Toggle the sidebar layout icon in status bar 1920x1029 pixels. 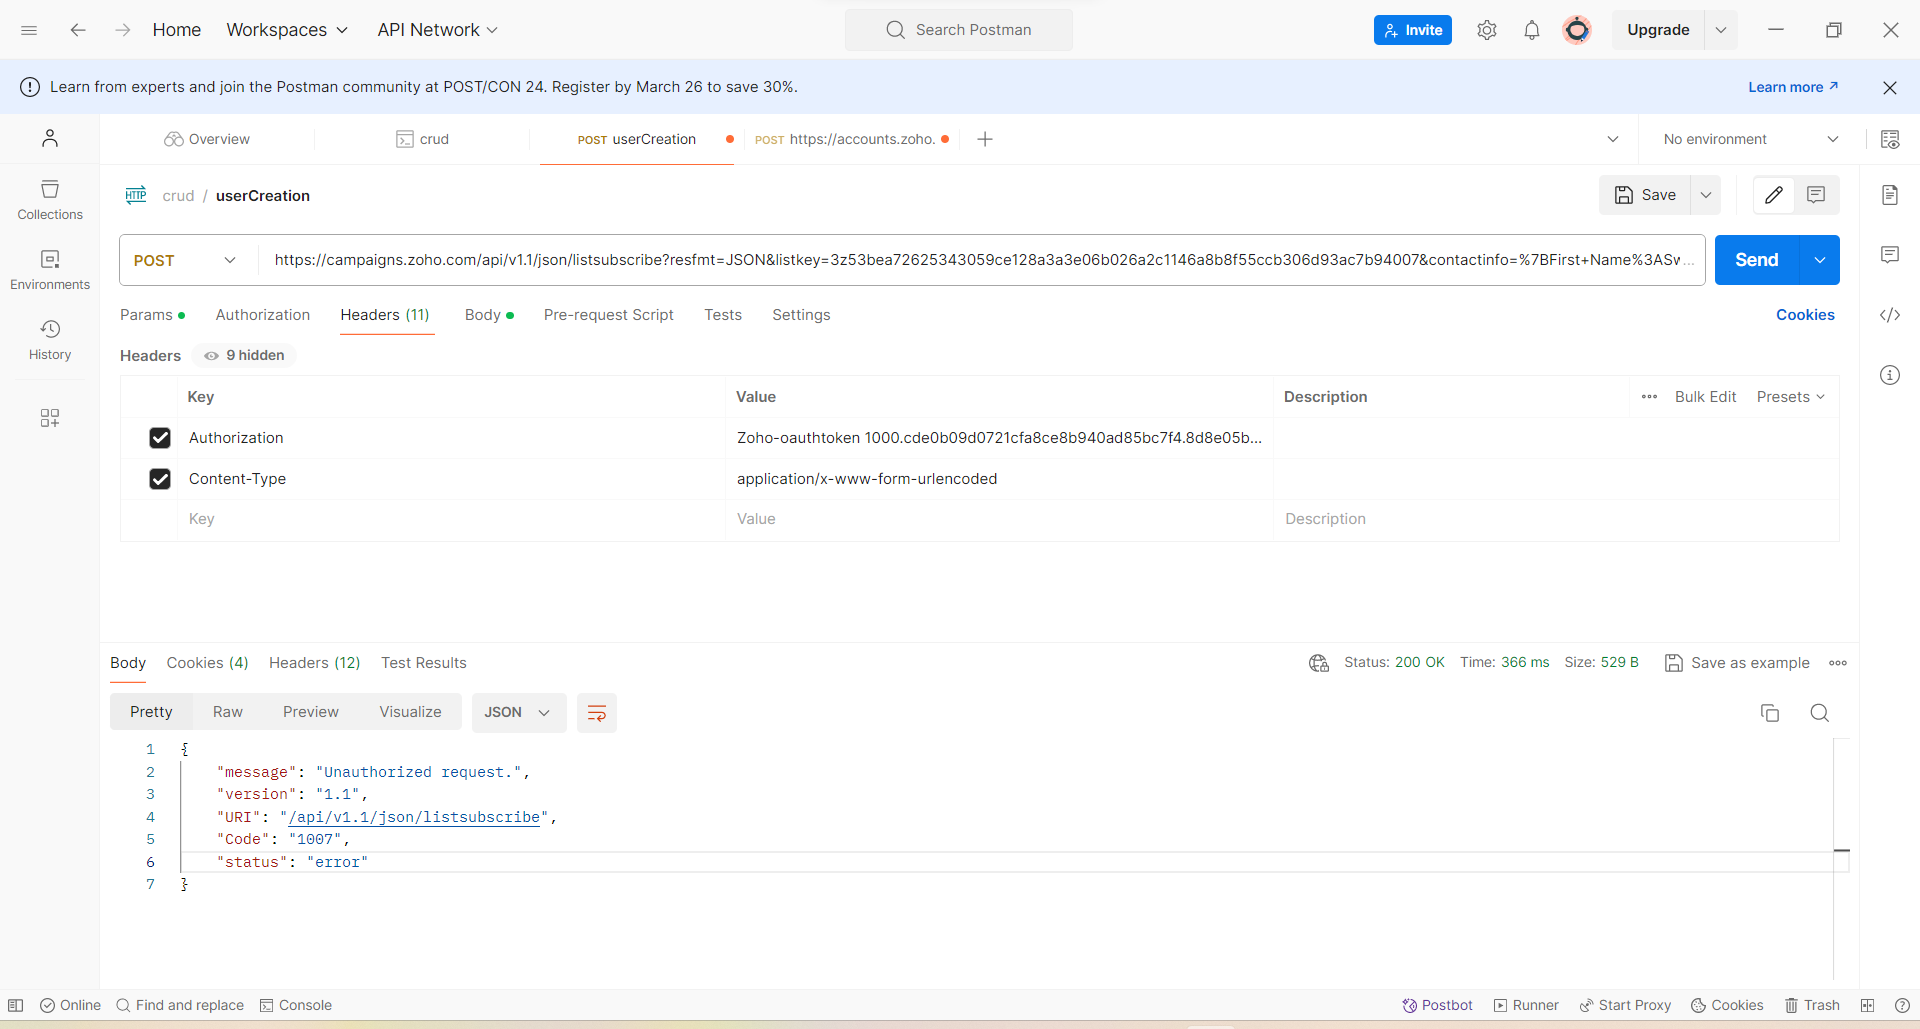(x=16, y=1005)
